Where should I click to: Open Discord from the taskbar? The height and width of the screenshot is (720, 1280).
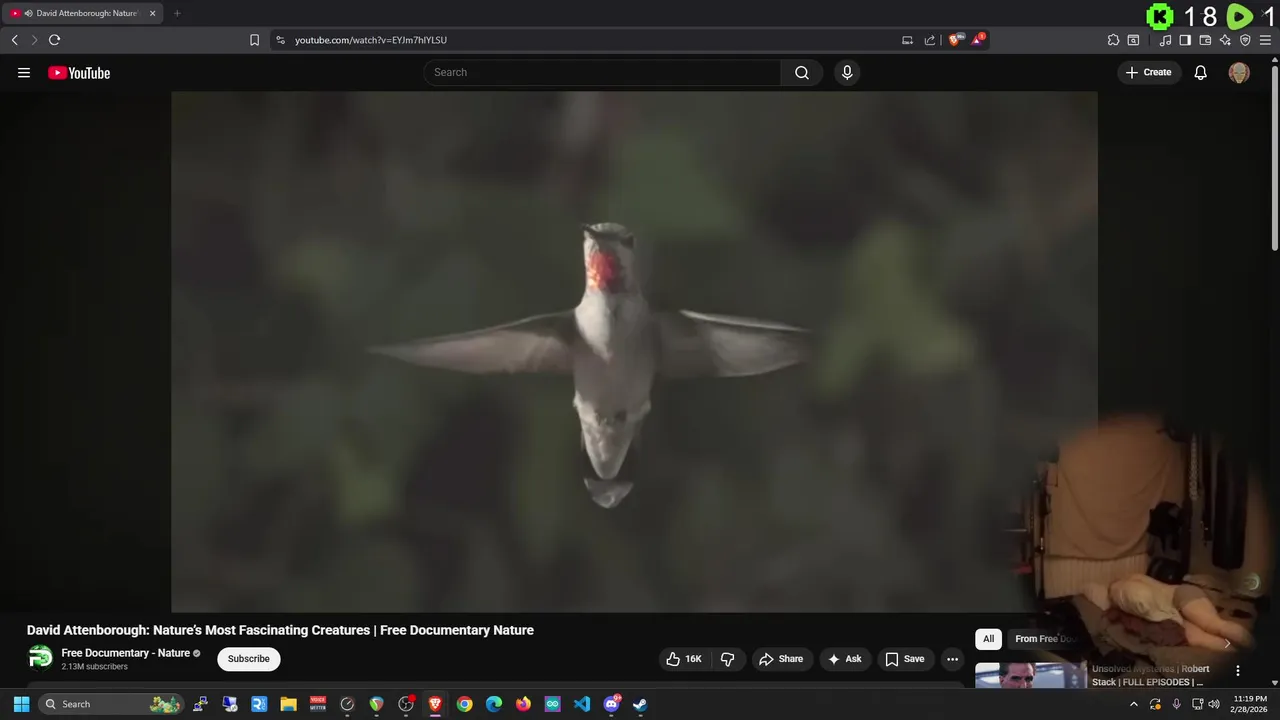(611, 704)
